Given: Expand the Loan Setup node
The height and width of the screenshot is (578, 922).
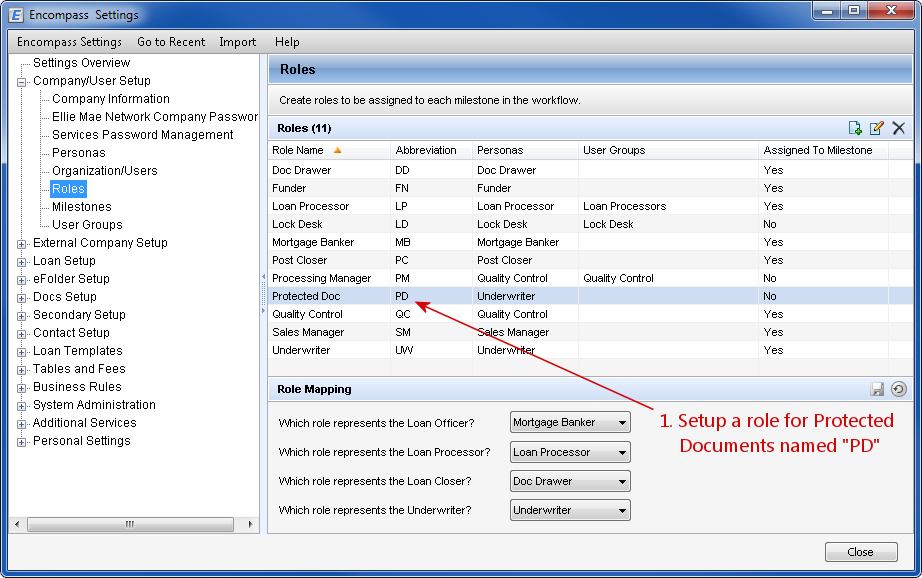Looking at the screenshot, I should click(22, 262).
